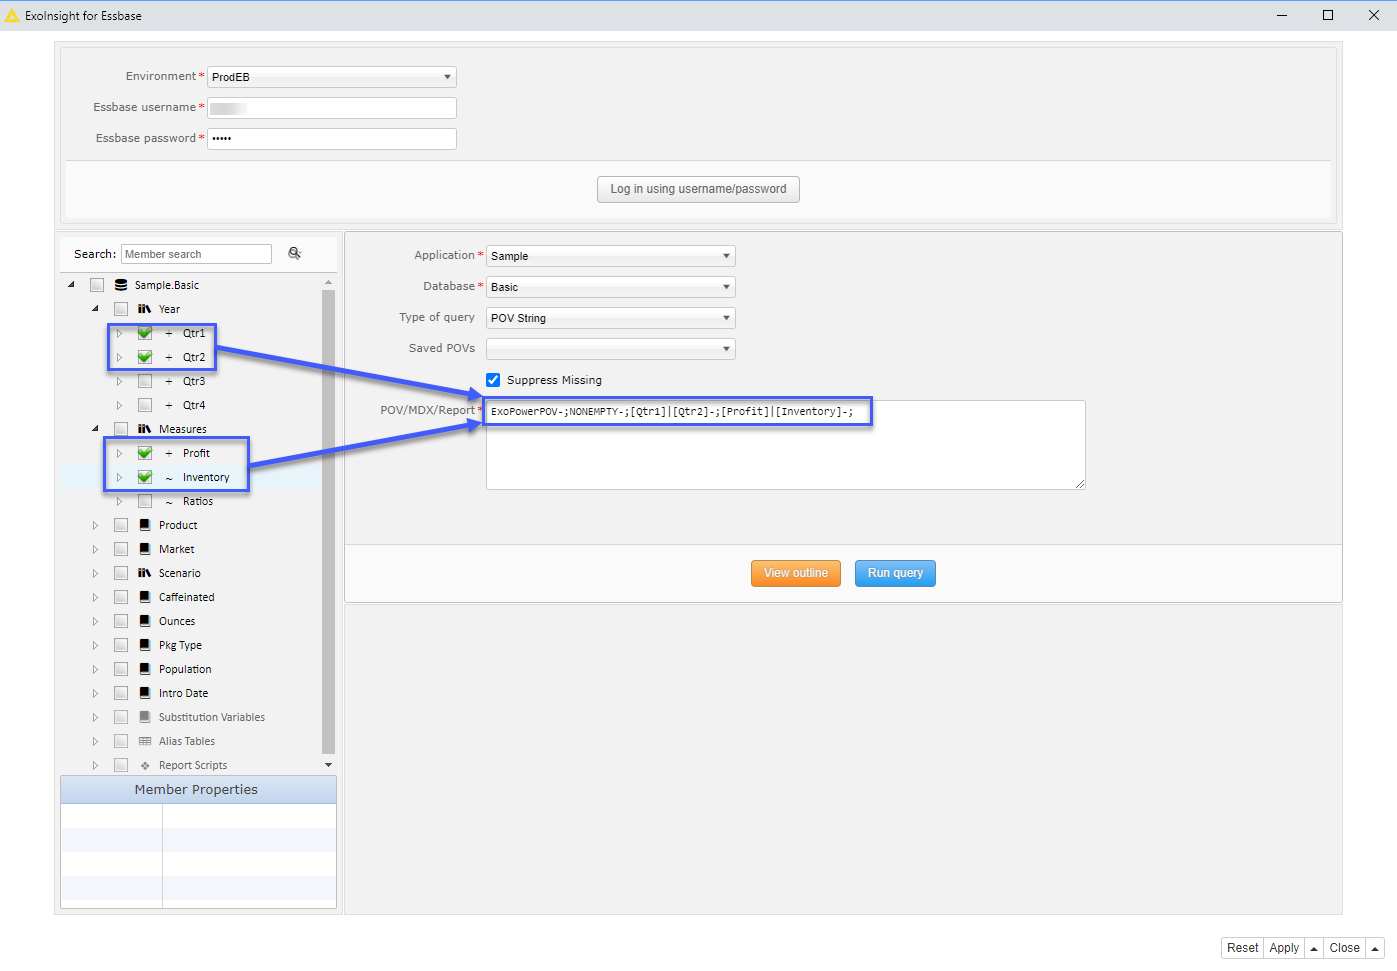1397x971 pixels.
Task: Open the Close button dropdown arrow
Action: pyautogui.click(x=1375, y=948)
